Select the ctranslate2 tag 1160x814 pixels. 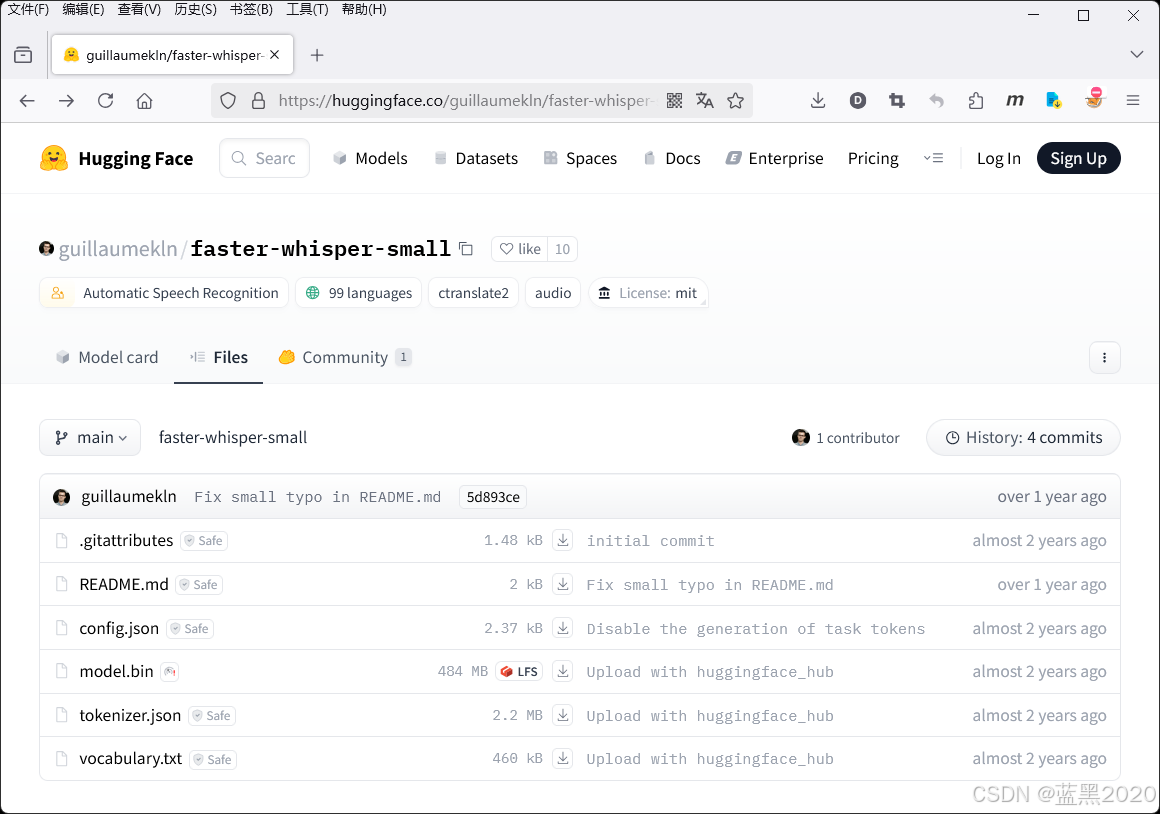pyautogui.click(x=473, y=293)
